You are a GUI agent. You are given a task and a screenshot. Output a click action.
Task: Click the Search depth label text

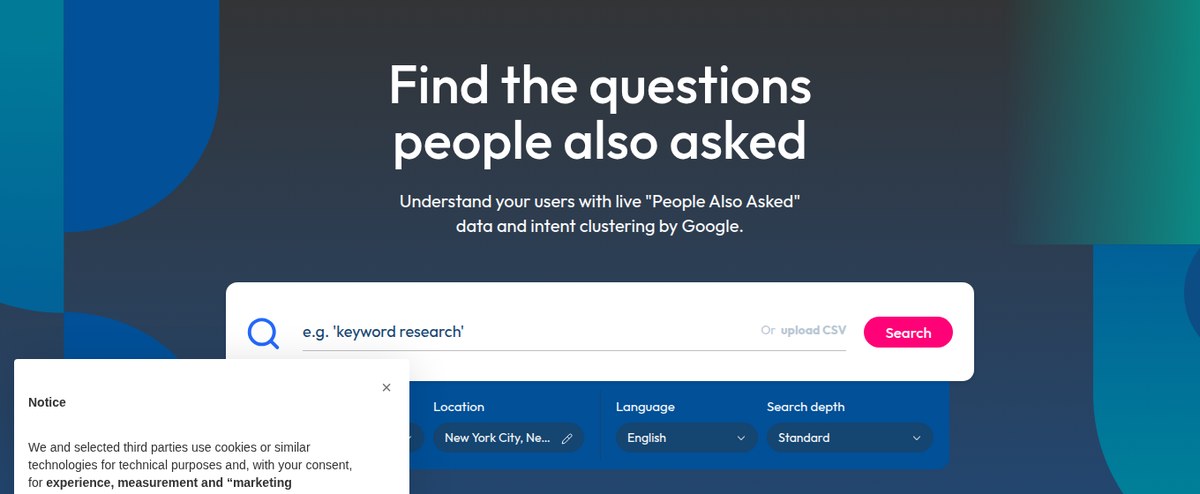[806, 407]
